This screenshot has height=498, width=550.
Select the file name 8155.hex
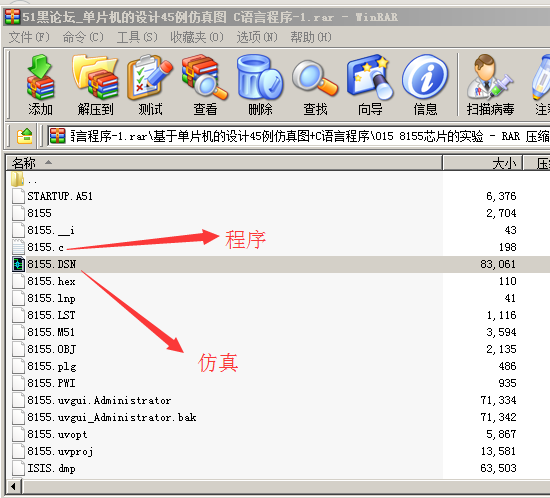pos(51,281)
